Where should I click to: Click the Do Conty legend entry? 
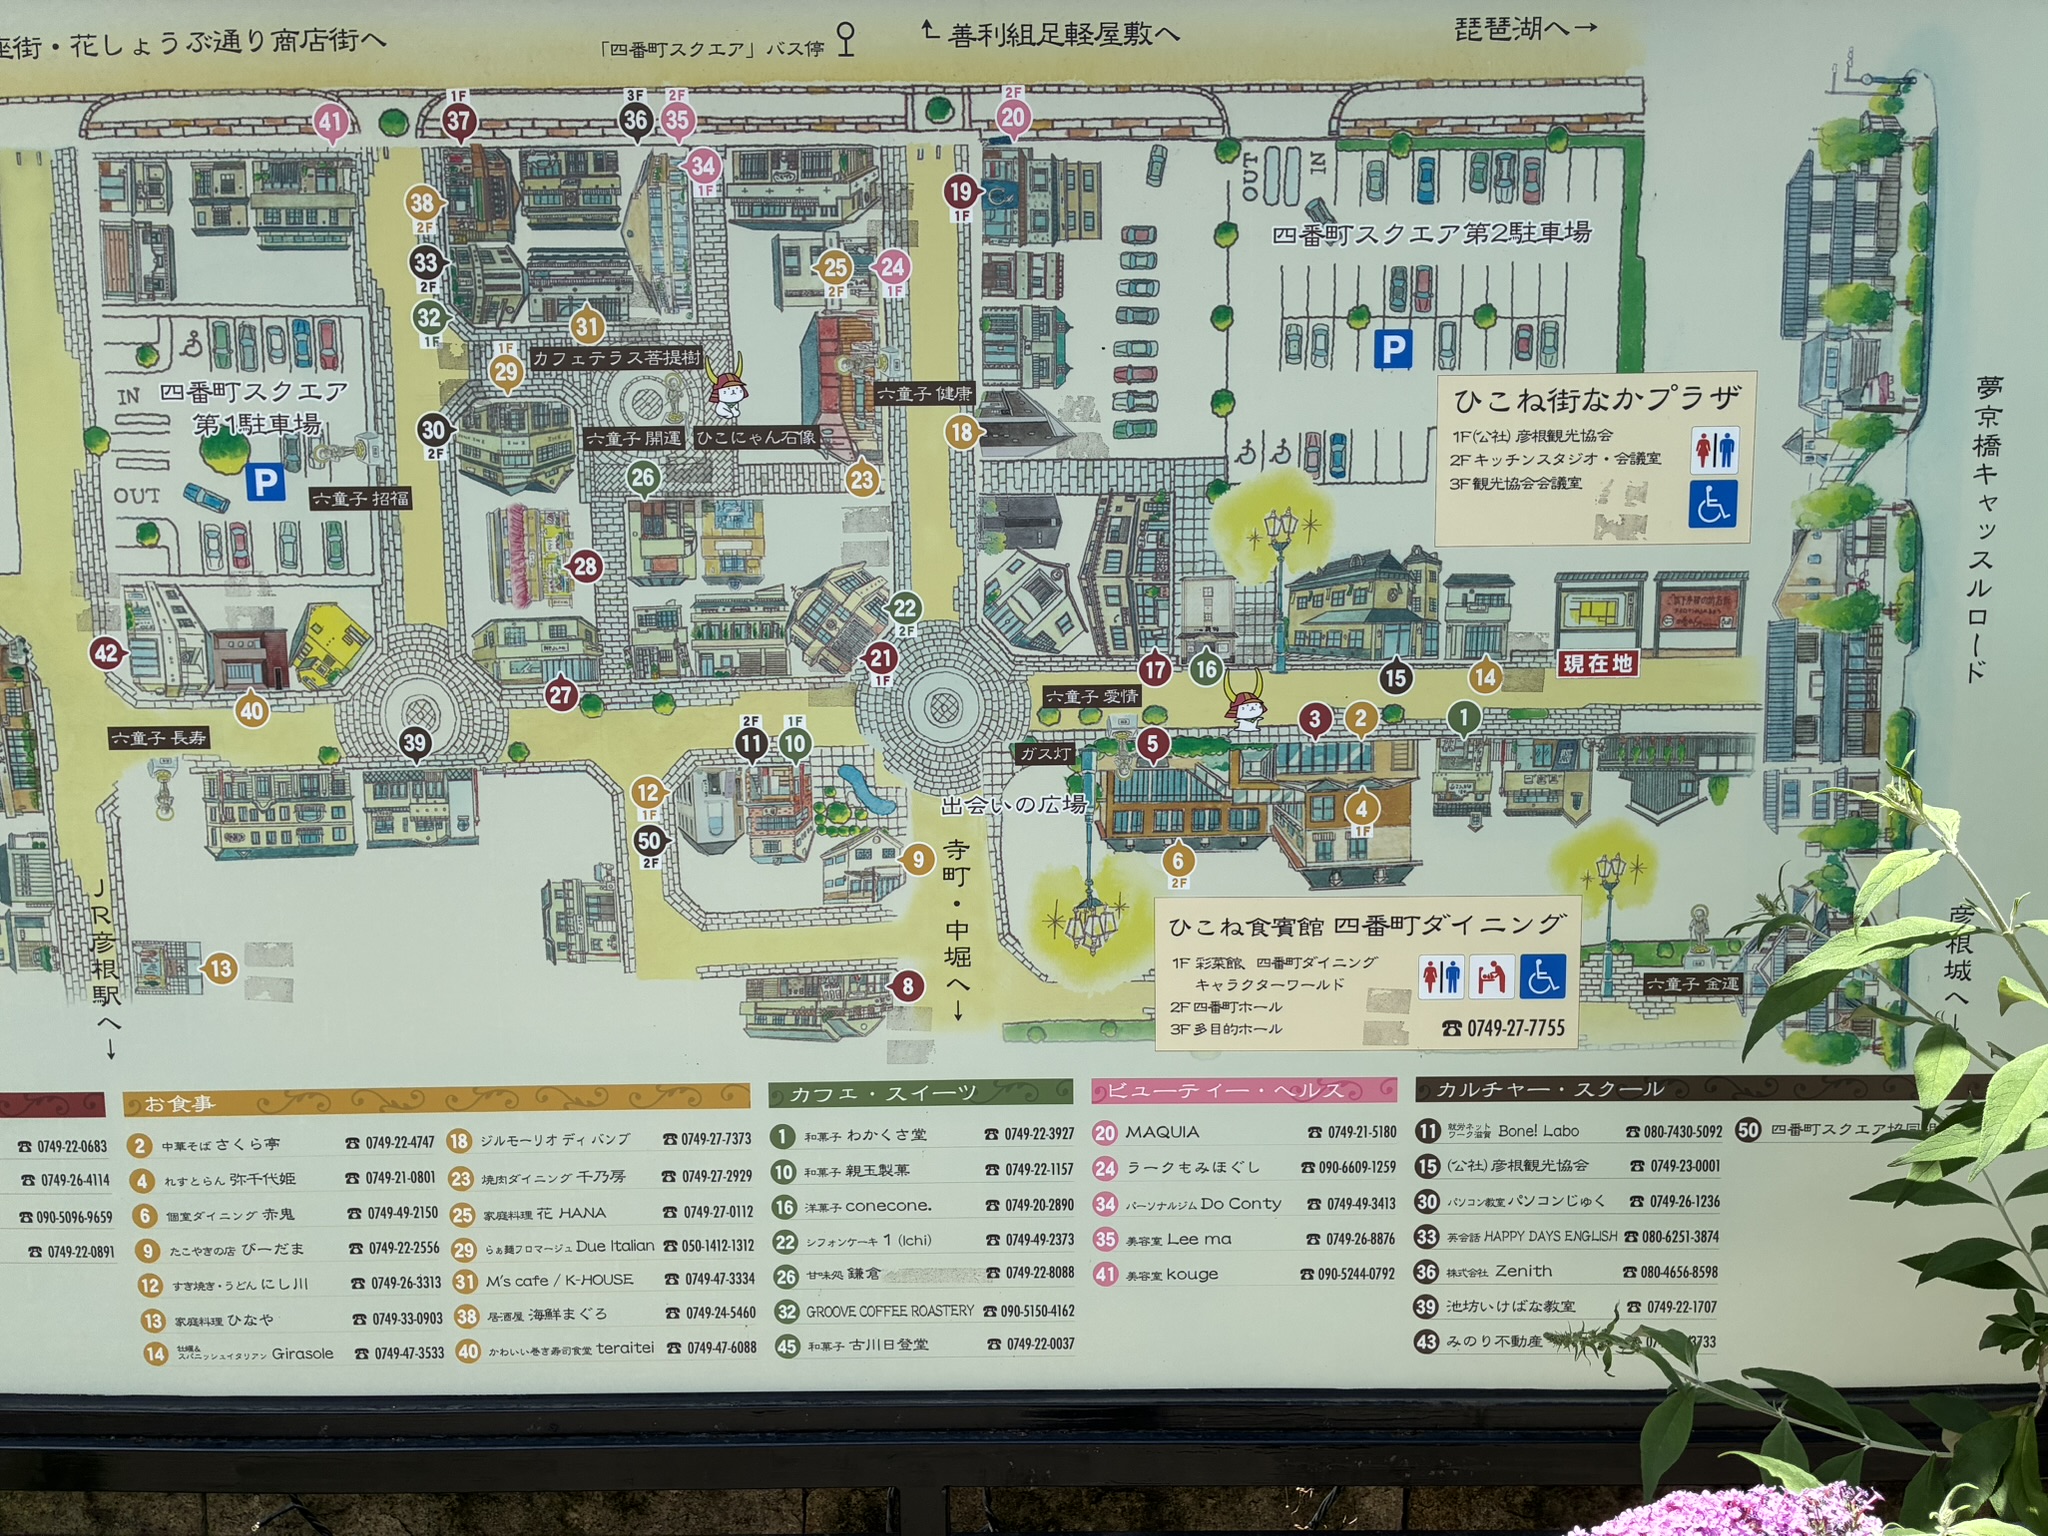coord(1244,1204)
